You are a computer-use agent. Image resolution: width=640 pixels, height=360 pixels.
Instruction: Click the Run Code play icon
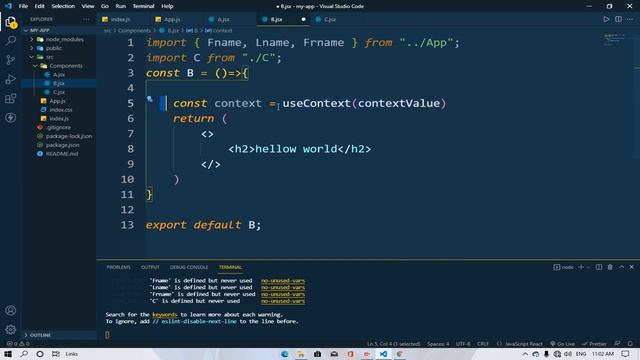[606, 19]
